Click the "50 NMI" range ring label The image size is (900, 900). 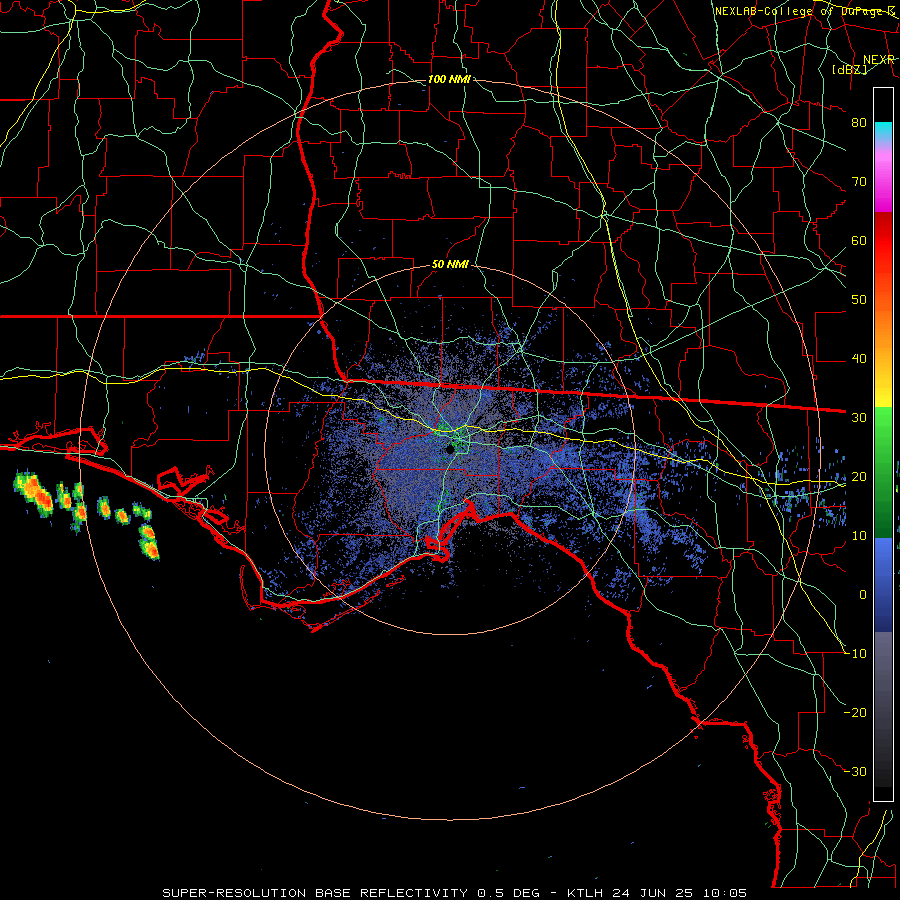[450, 264]
